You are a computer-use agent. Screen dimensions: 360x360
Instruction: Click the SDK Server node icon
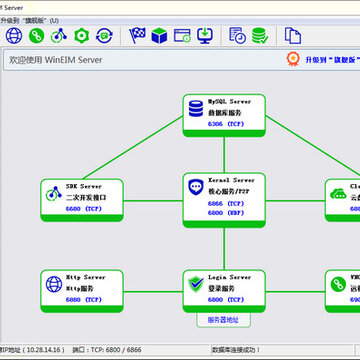[54, 193]
